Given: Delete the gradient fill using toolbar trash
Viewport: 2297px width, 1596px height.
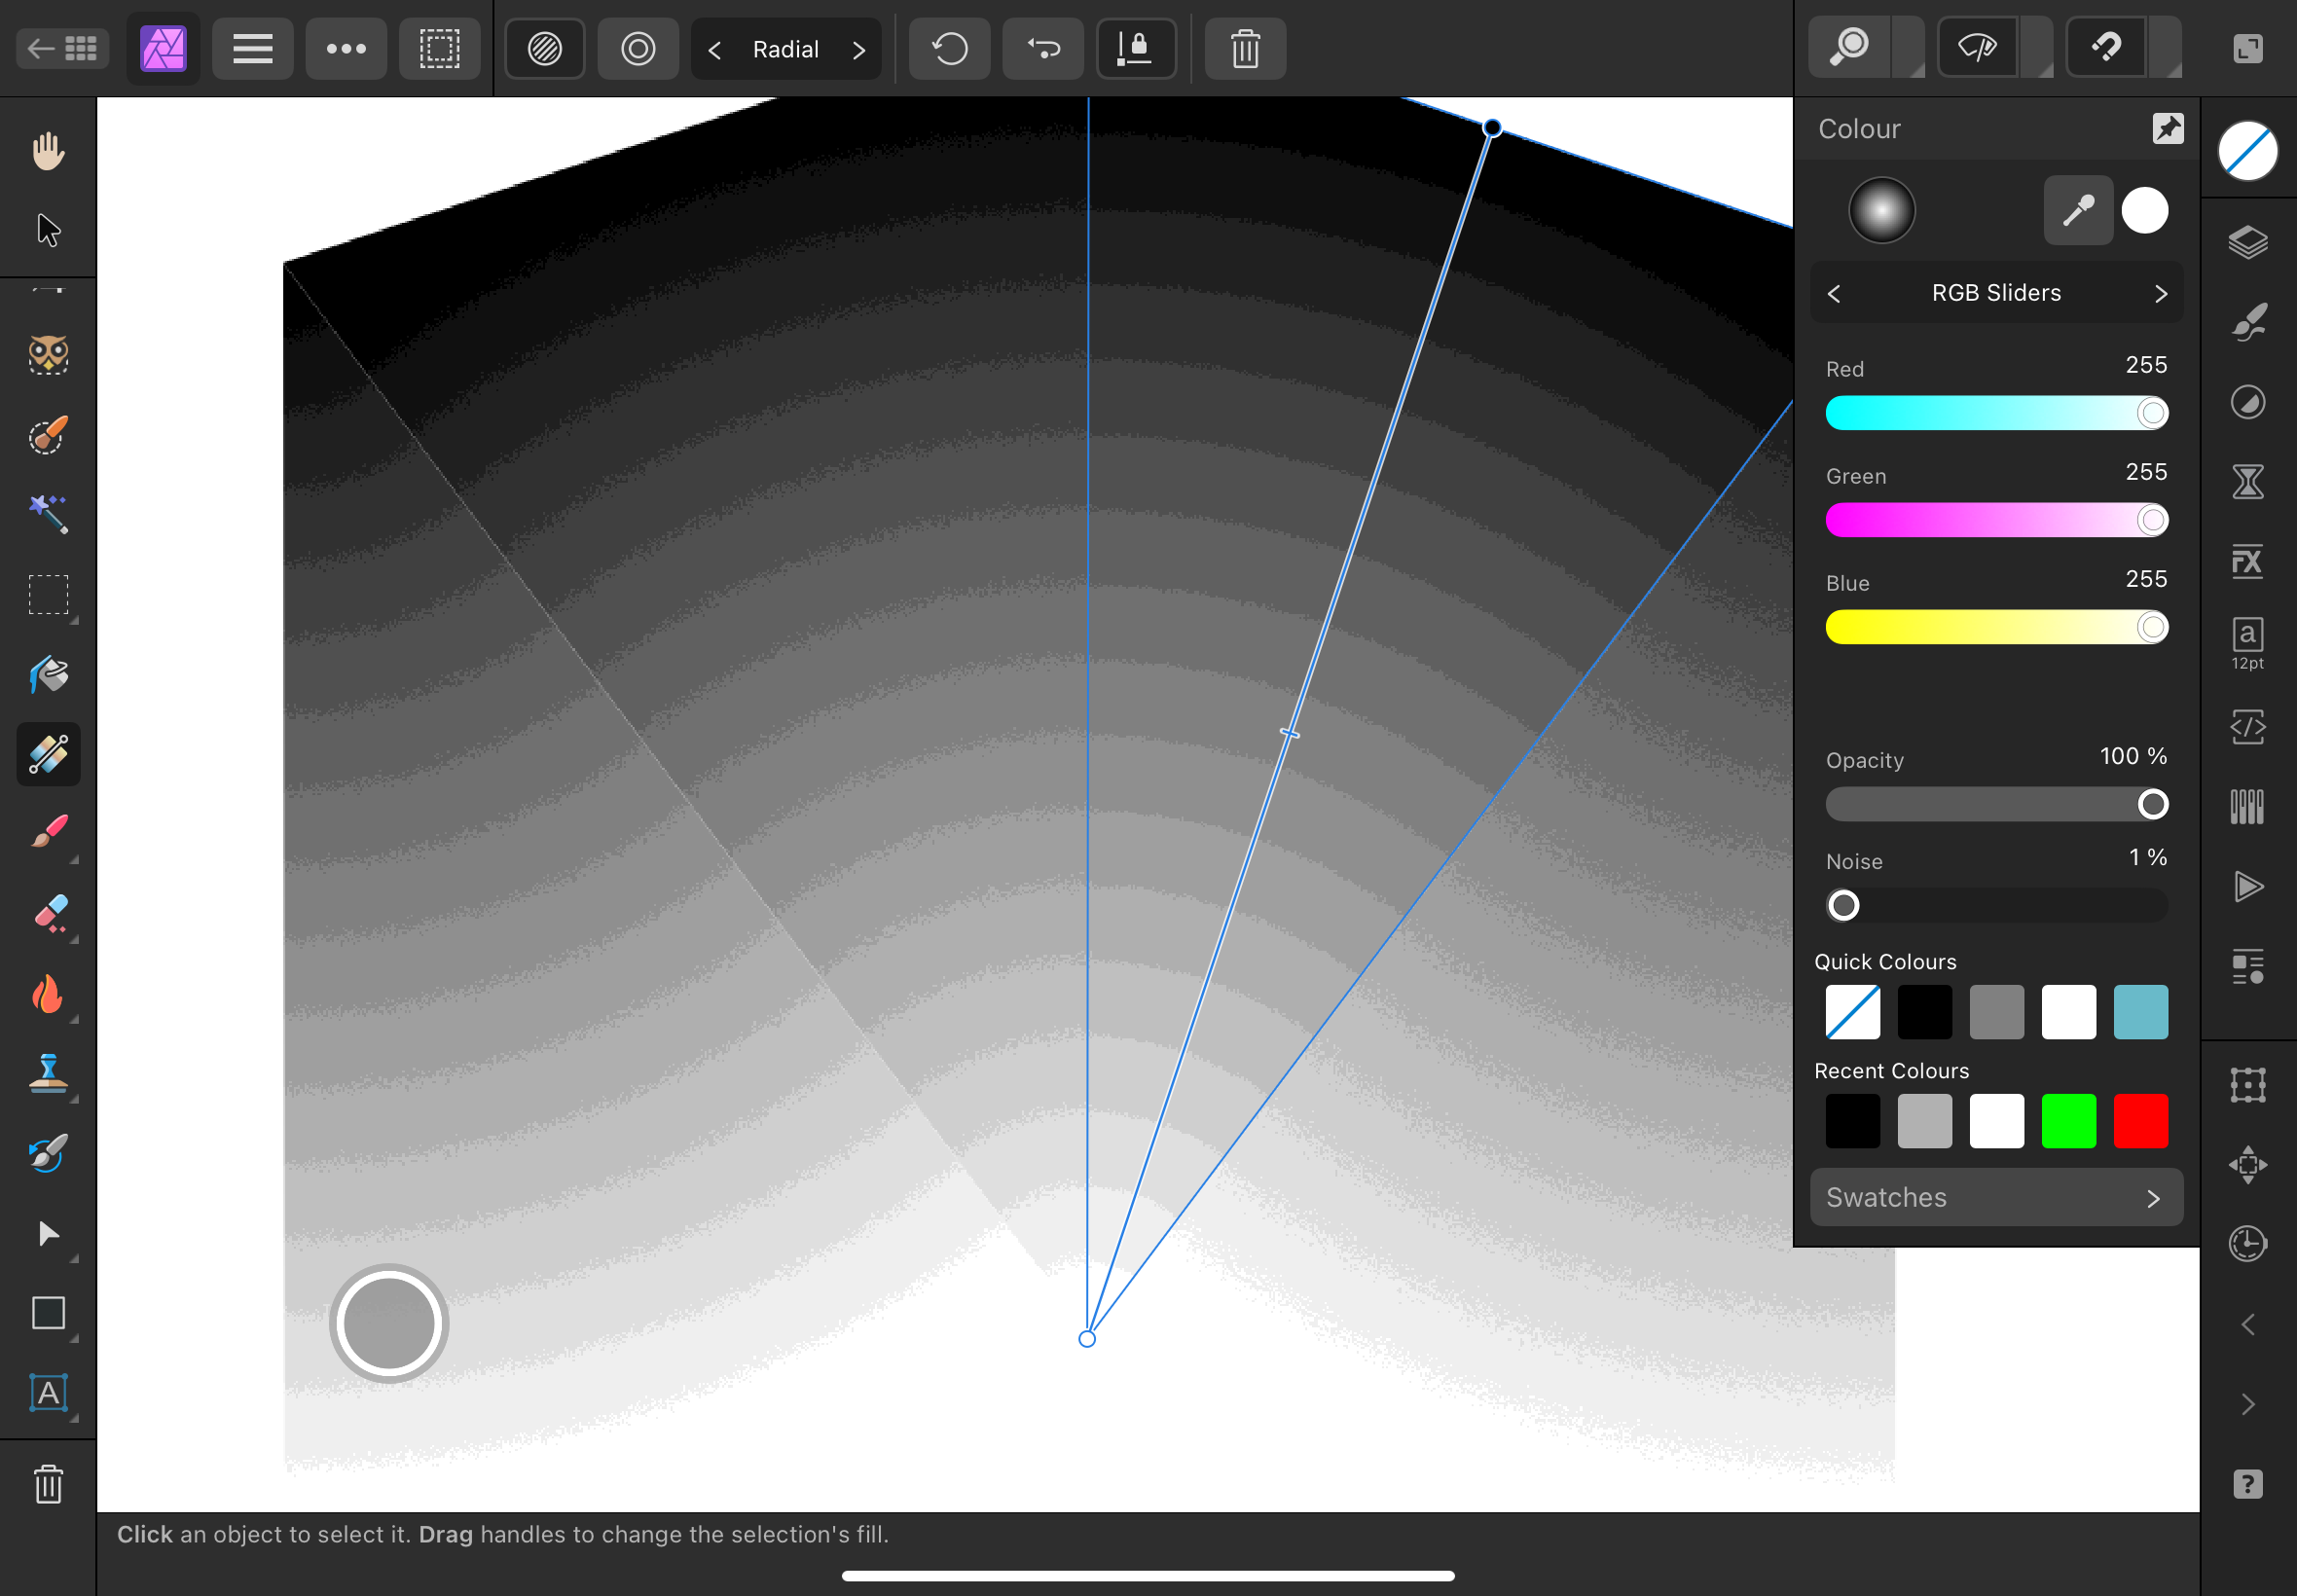Looking at the screenshot, I should tap(1245, 48).
